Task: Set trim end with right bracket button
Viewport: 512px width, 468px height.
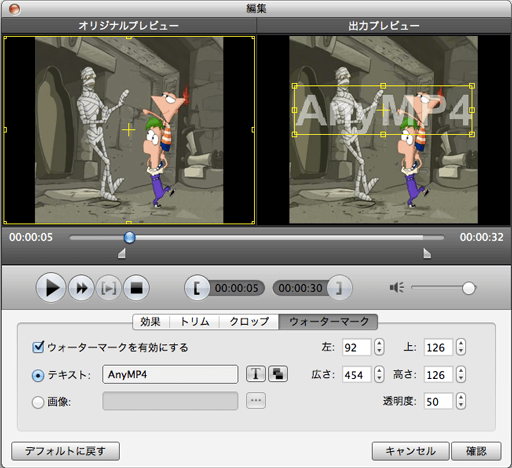Action: [339, 288]
